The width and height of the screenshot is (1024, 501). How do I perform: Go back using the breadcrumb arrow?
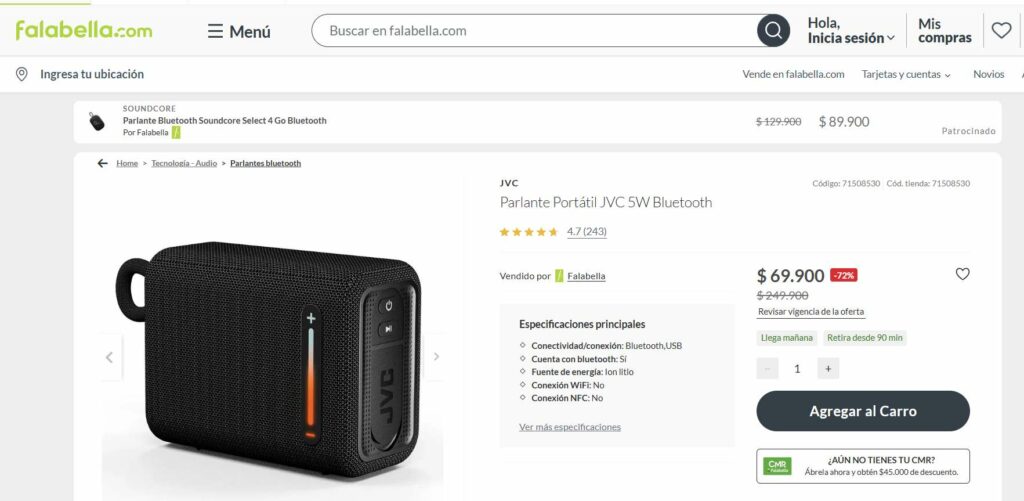point(103,163)
